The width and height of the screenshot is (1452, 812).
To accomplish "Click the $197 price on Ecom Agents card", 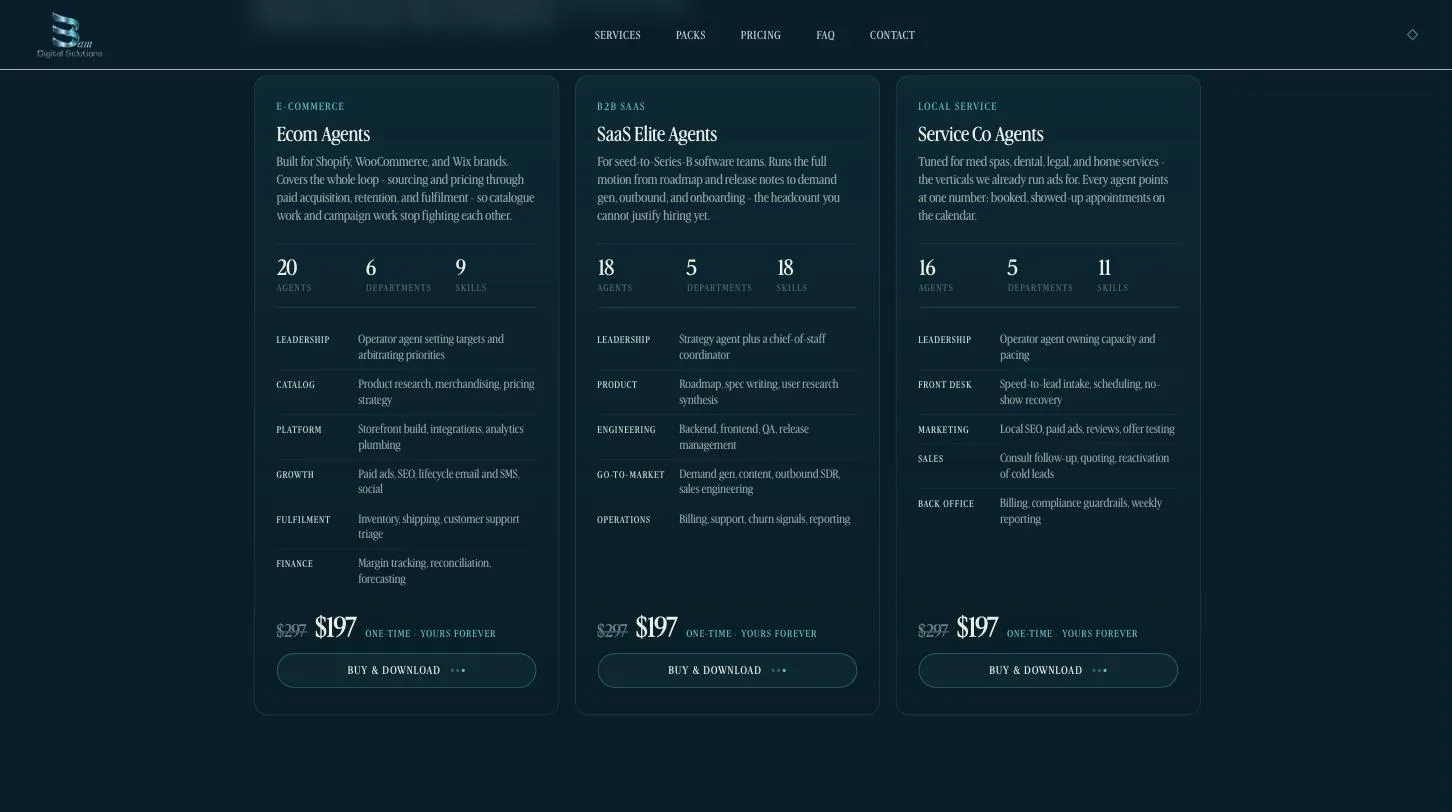I will [335, 628].
